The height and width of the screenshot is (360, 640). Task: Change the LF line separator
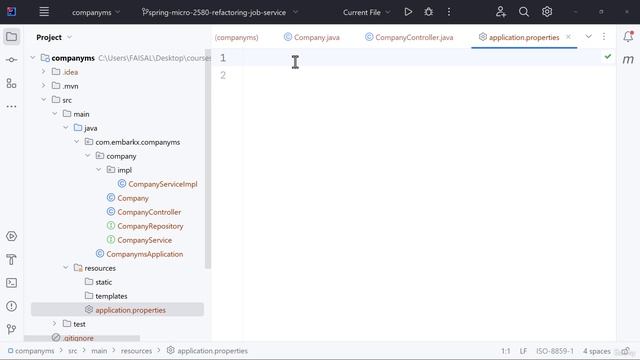[x=523, y=351]
